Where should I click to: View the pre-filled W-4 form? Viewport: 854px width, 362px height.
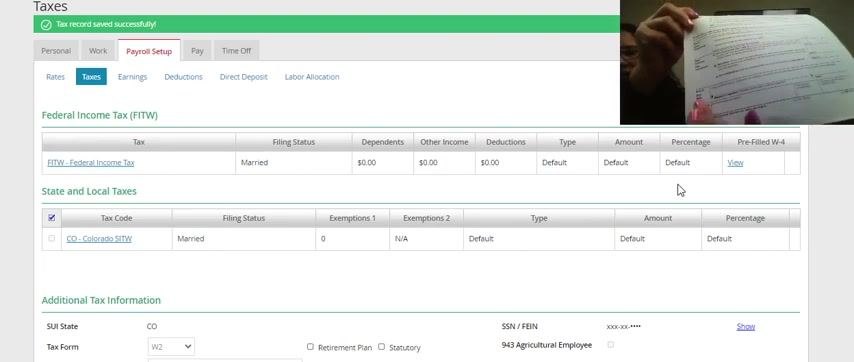point(735,163)
